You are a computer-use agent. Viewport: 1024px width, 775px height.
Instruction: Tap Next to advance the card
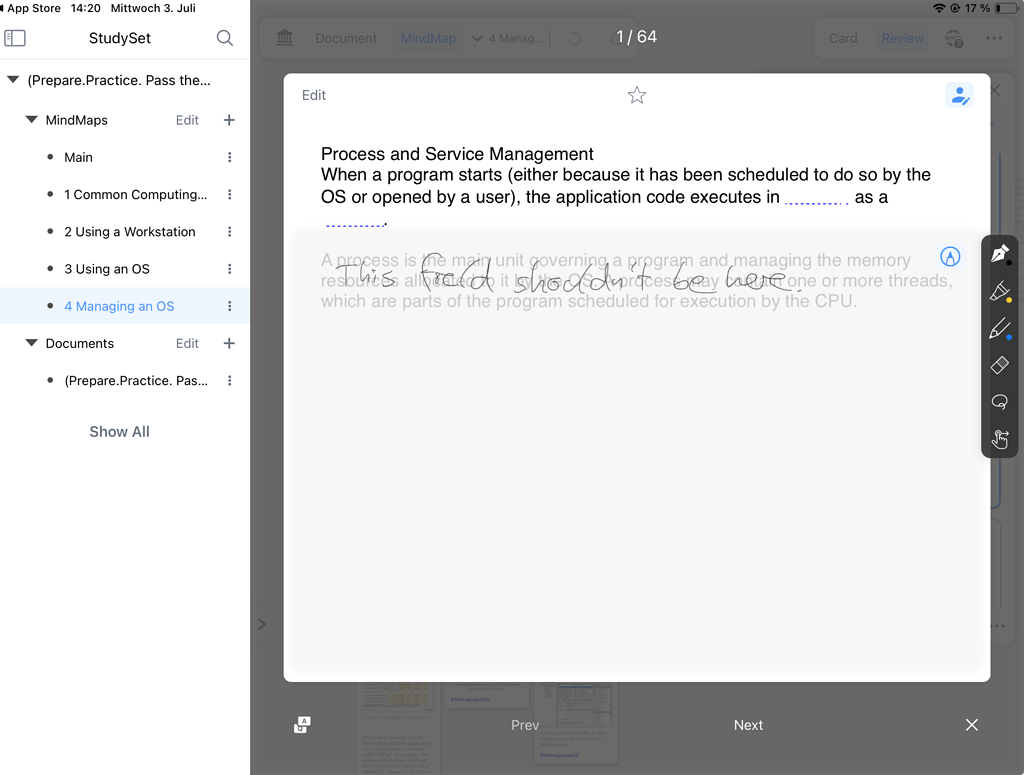tap(748, 724)
